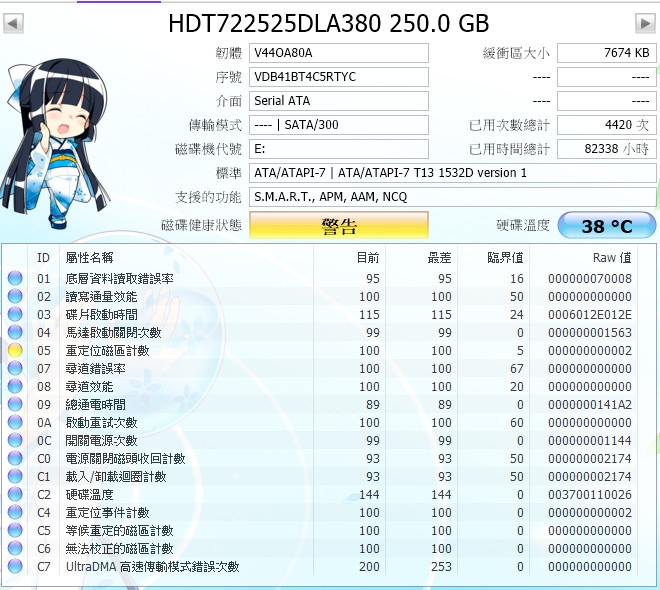Click the blue status icon for attribute 0C
Image resolution: width=660 pixels, height=590 pixels.
click(x=15, y=440)
